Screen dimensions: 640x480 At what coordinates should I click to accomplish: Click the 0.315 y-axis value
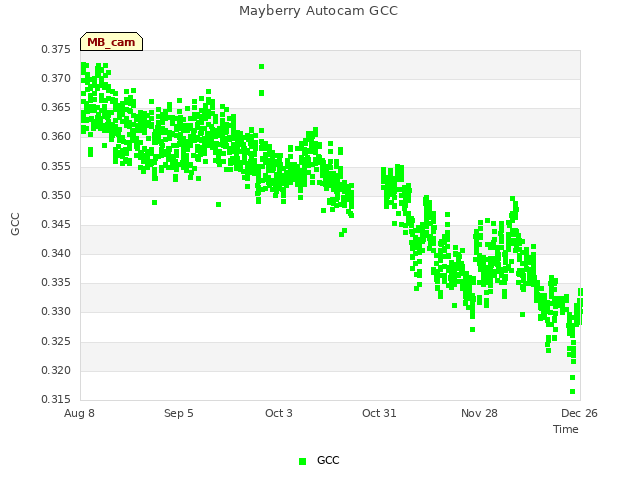pyautogui.click(x=56, y=399)
